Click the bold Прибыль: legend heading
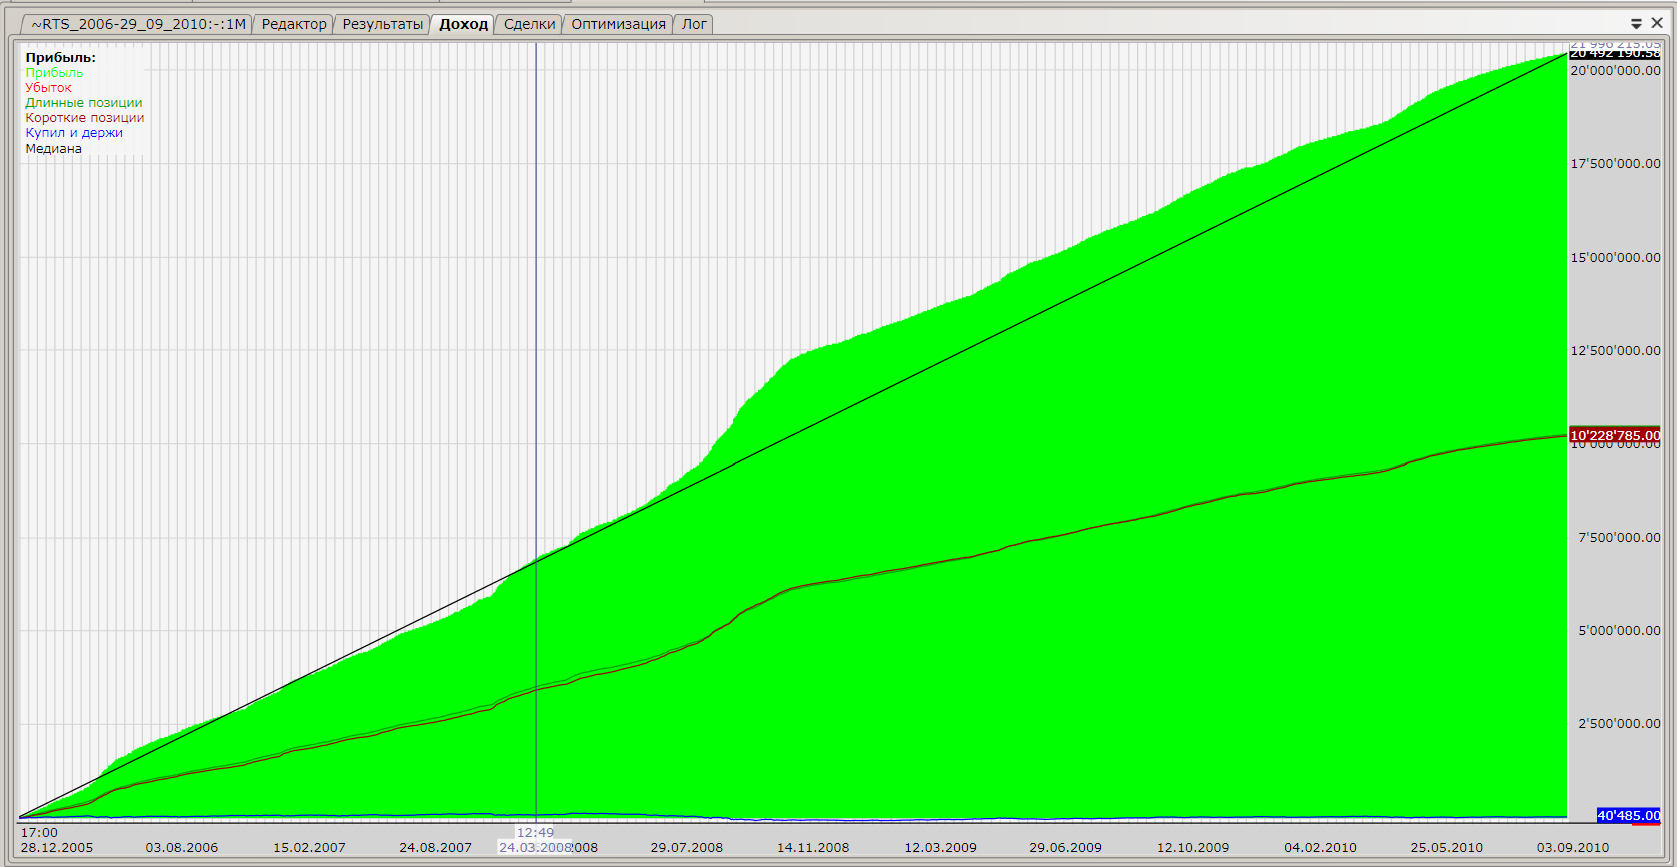This screenshot has height=867, width=1677. [x=61, y=58]
